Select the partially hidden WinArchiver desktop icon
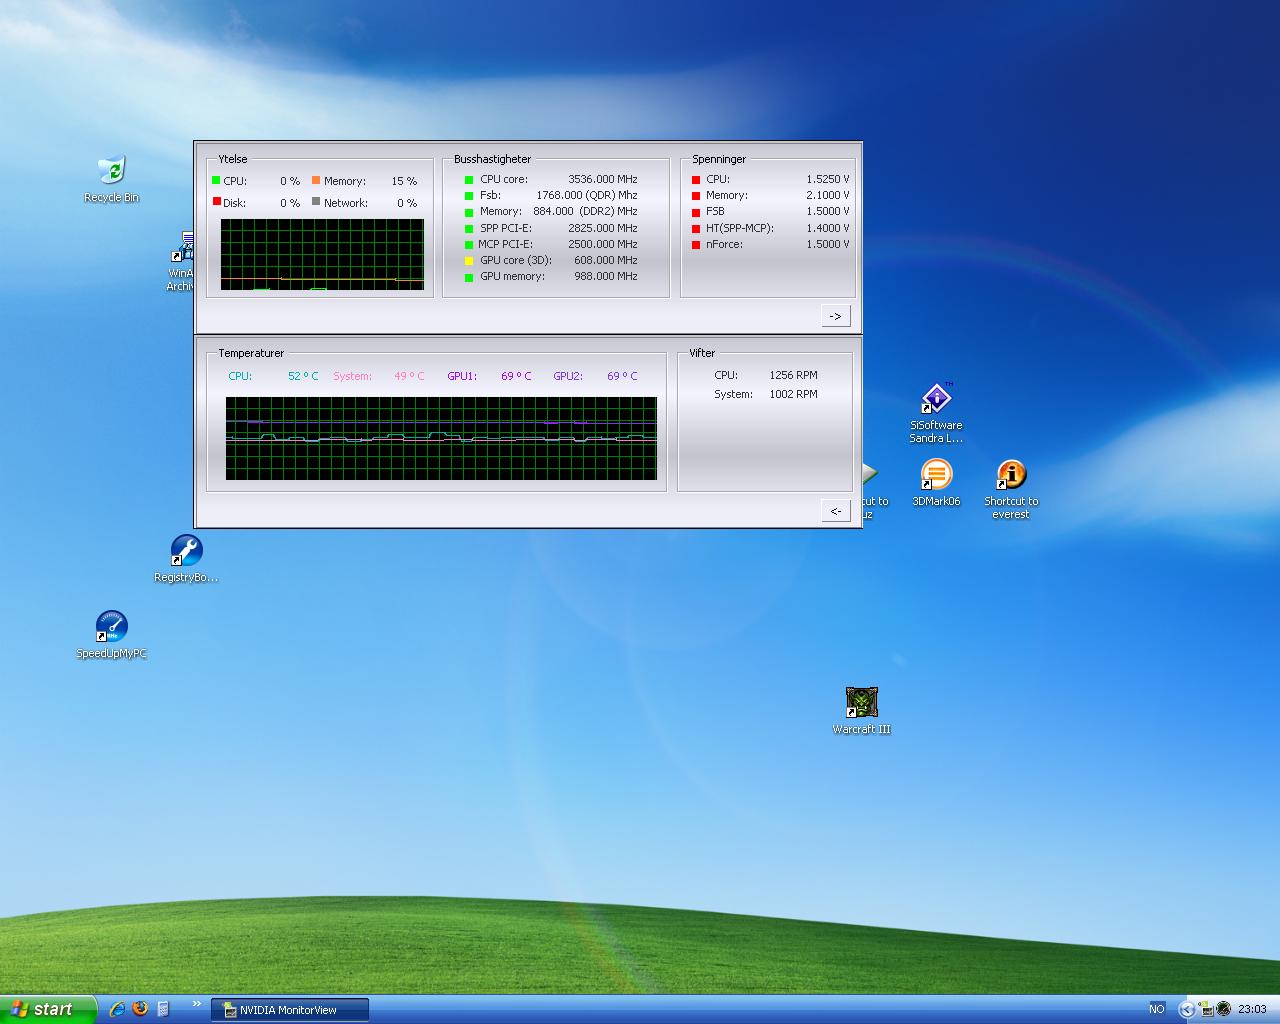This screenshot has height=1024, width=1280. pyautogui.click(x=183, y=262)
